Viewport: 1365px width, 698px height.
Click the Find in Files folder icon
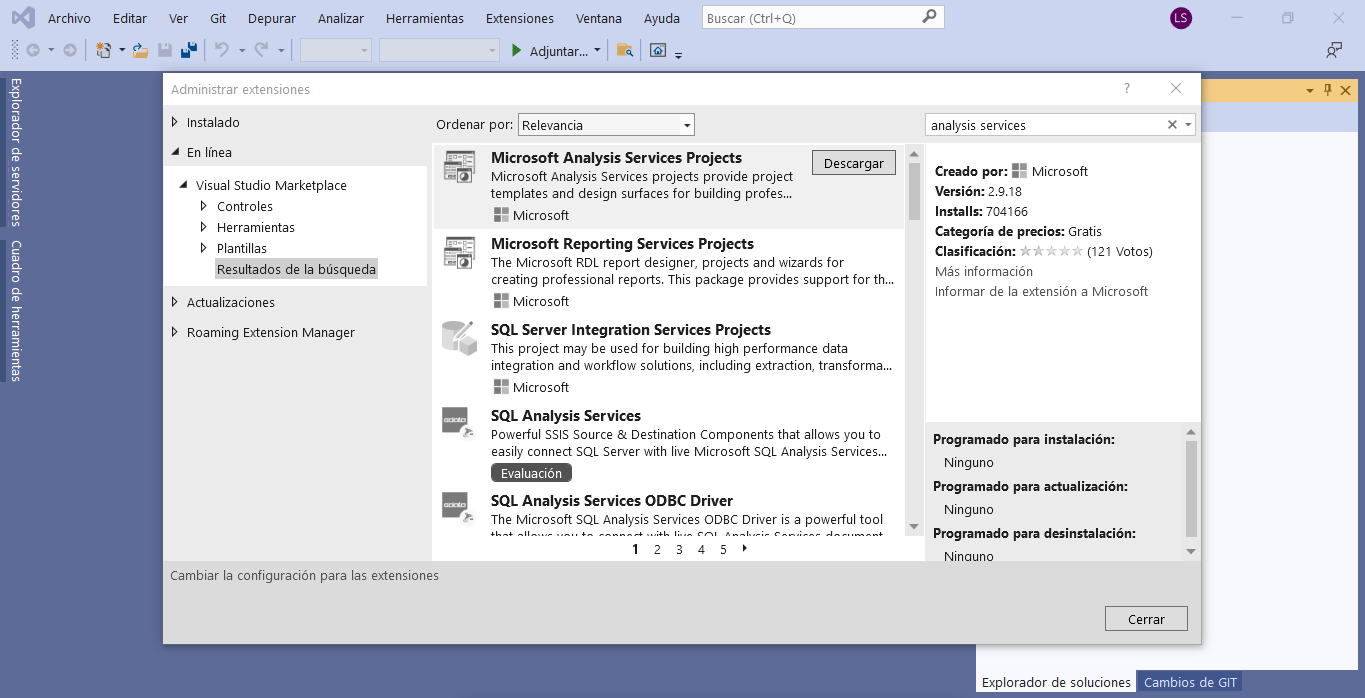click(625, 50)
